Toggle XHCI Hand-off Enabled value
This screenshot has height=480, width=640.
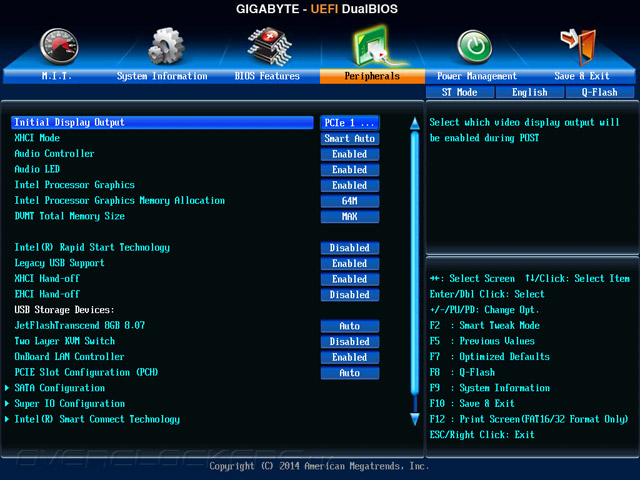[350, 279]
